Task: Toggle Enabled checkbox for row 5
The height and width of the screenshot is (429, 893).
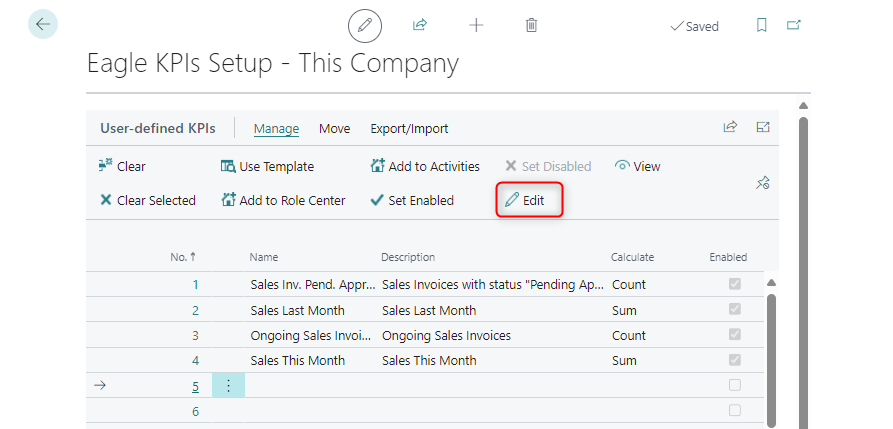Action: coord(735,385)
